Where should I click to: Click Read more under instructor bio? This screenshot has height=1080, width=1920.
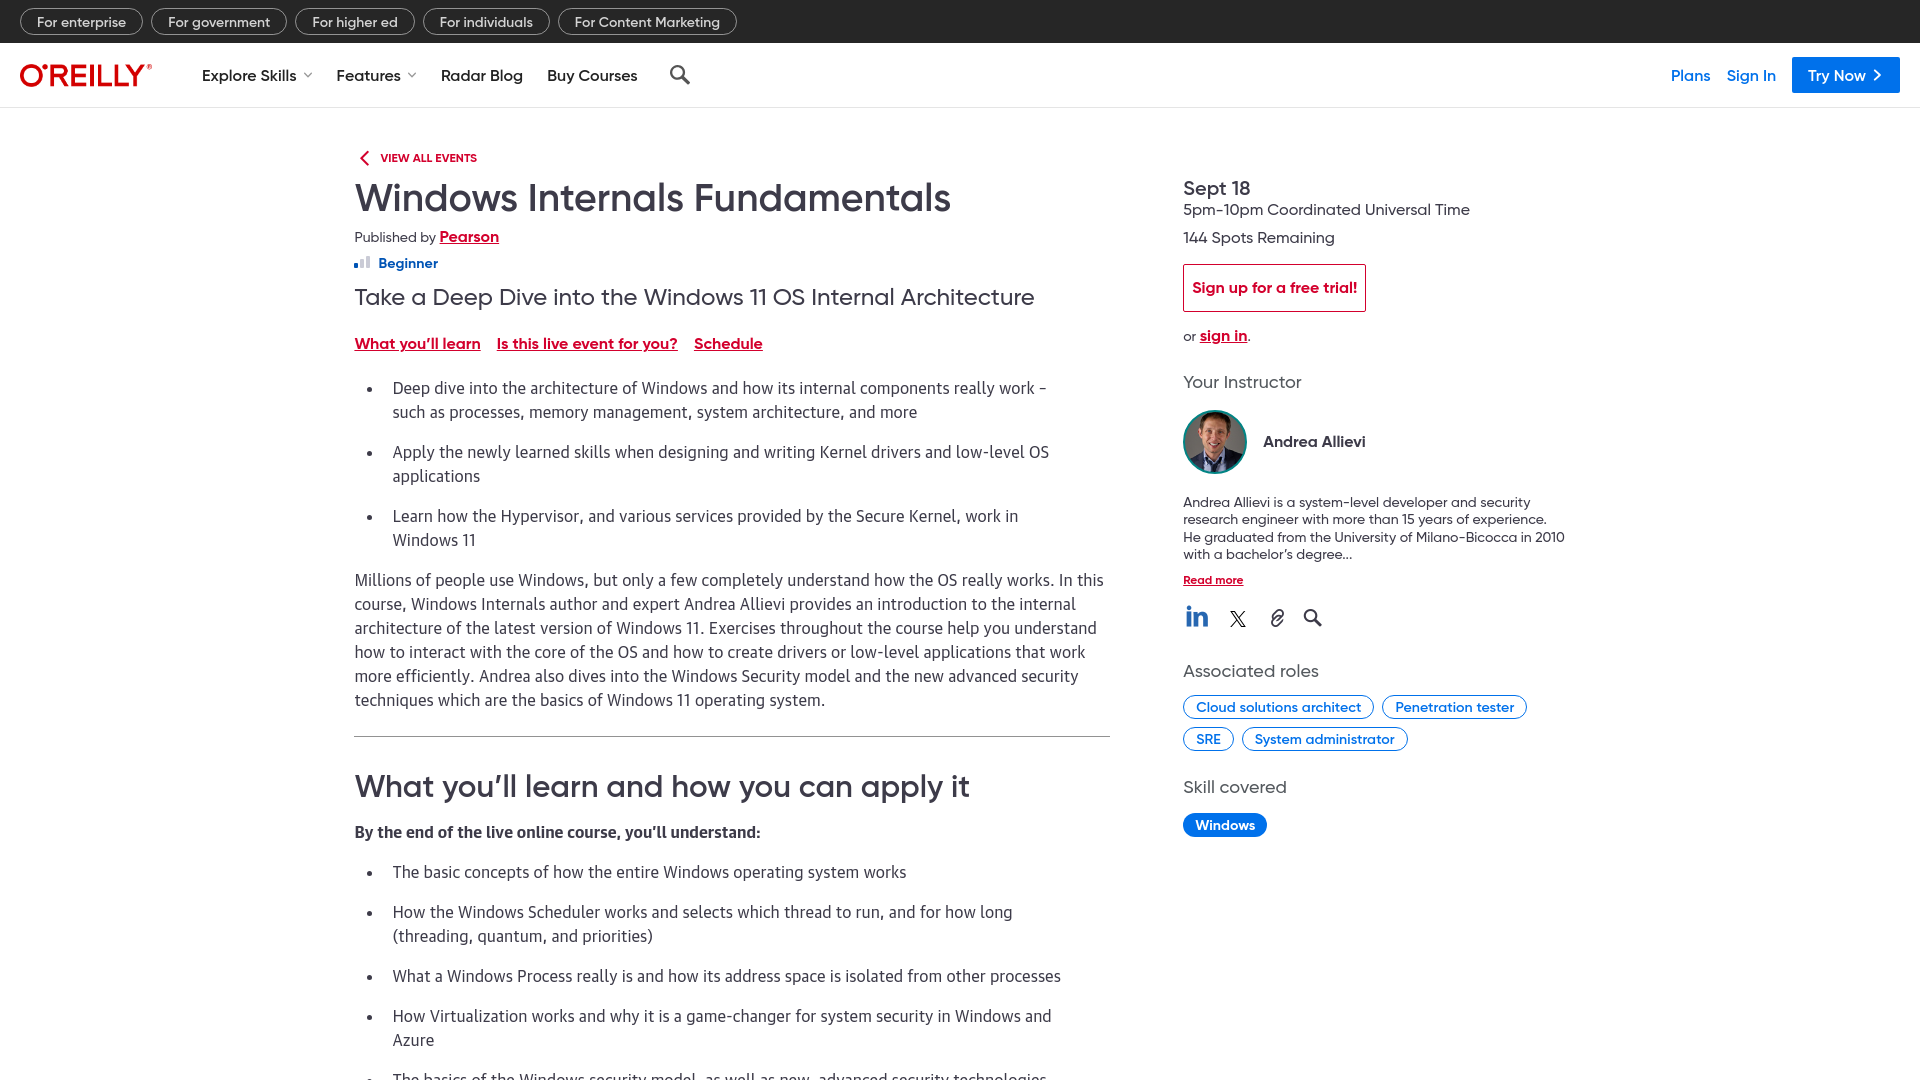click(x=1213, y=580)
